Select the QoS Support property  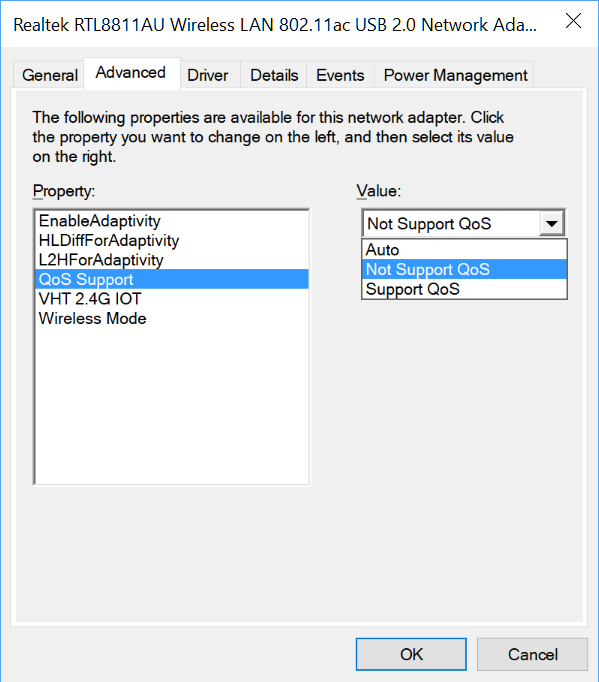(172, 279)
